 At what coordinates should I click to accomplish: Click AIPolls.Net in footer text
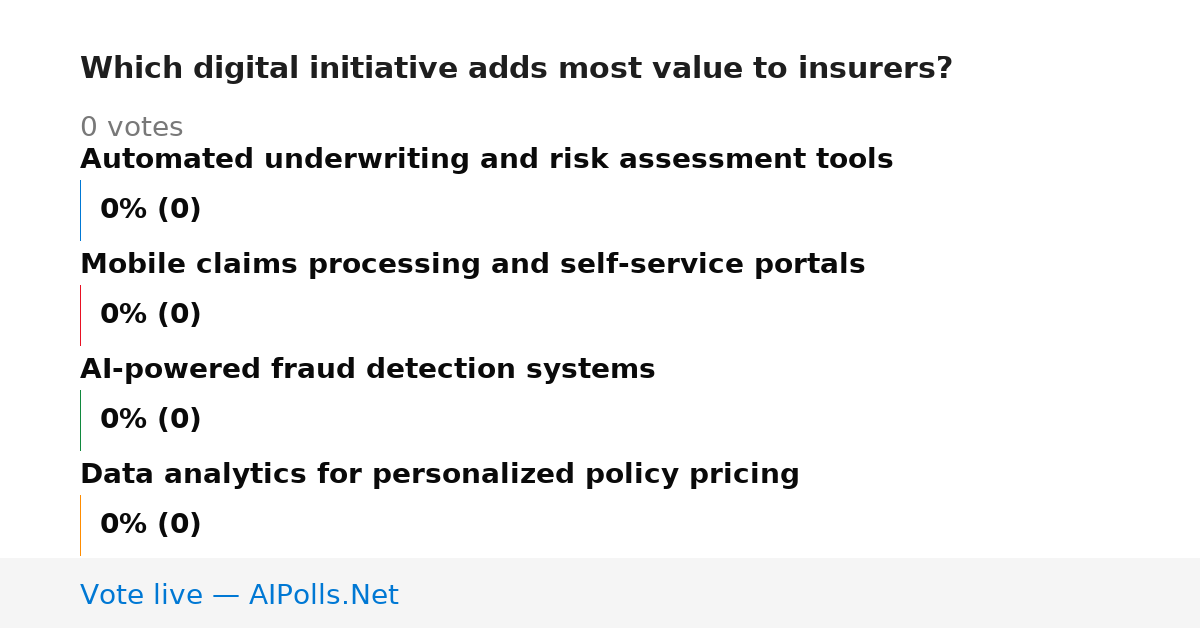tap(323, 596)
